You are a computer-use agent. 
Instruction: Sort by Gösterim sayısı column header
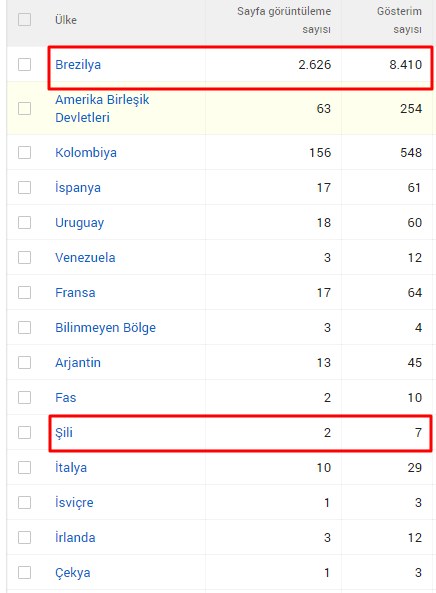coord(399,20)
